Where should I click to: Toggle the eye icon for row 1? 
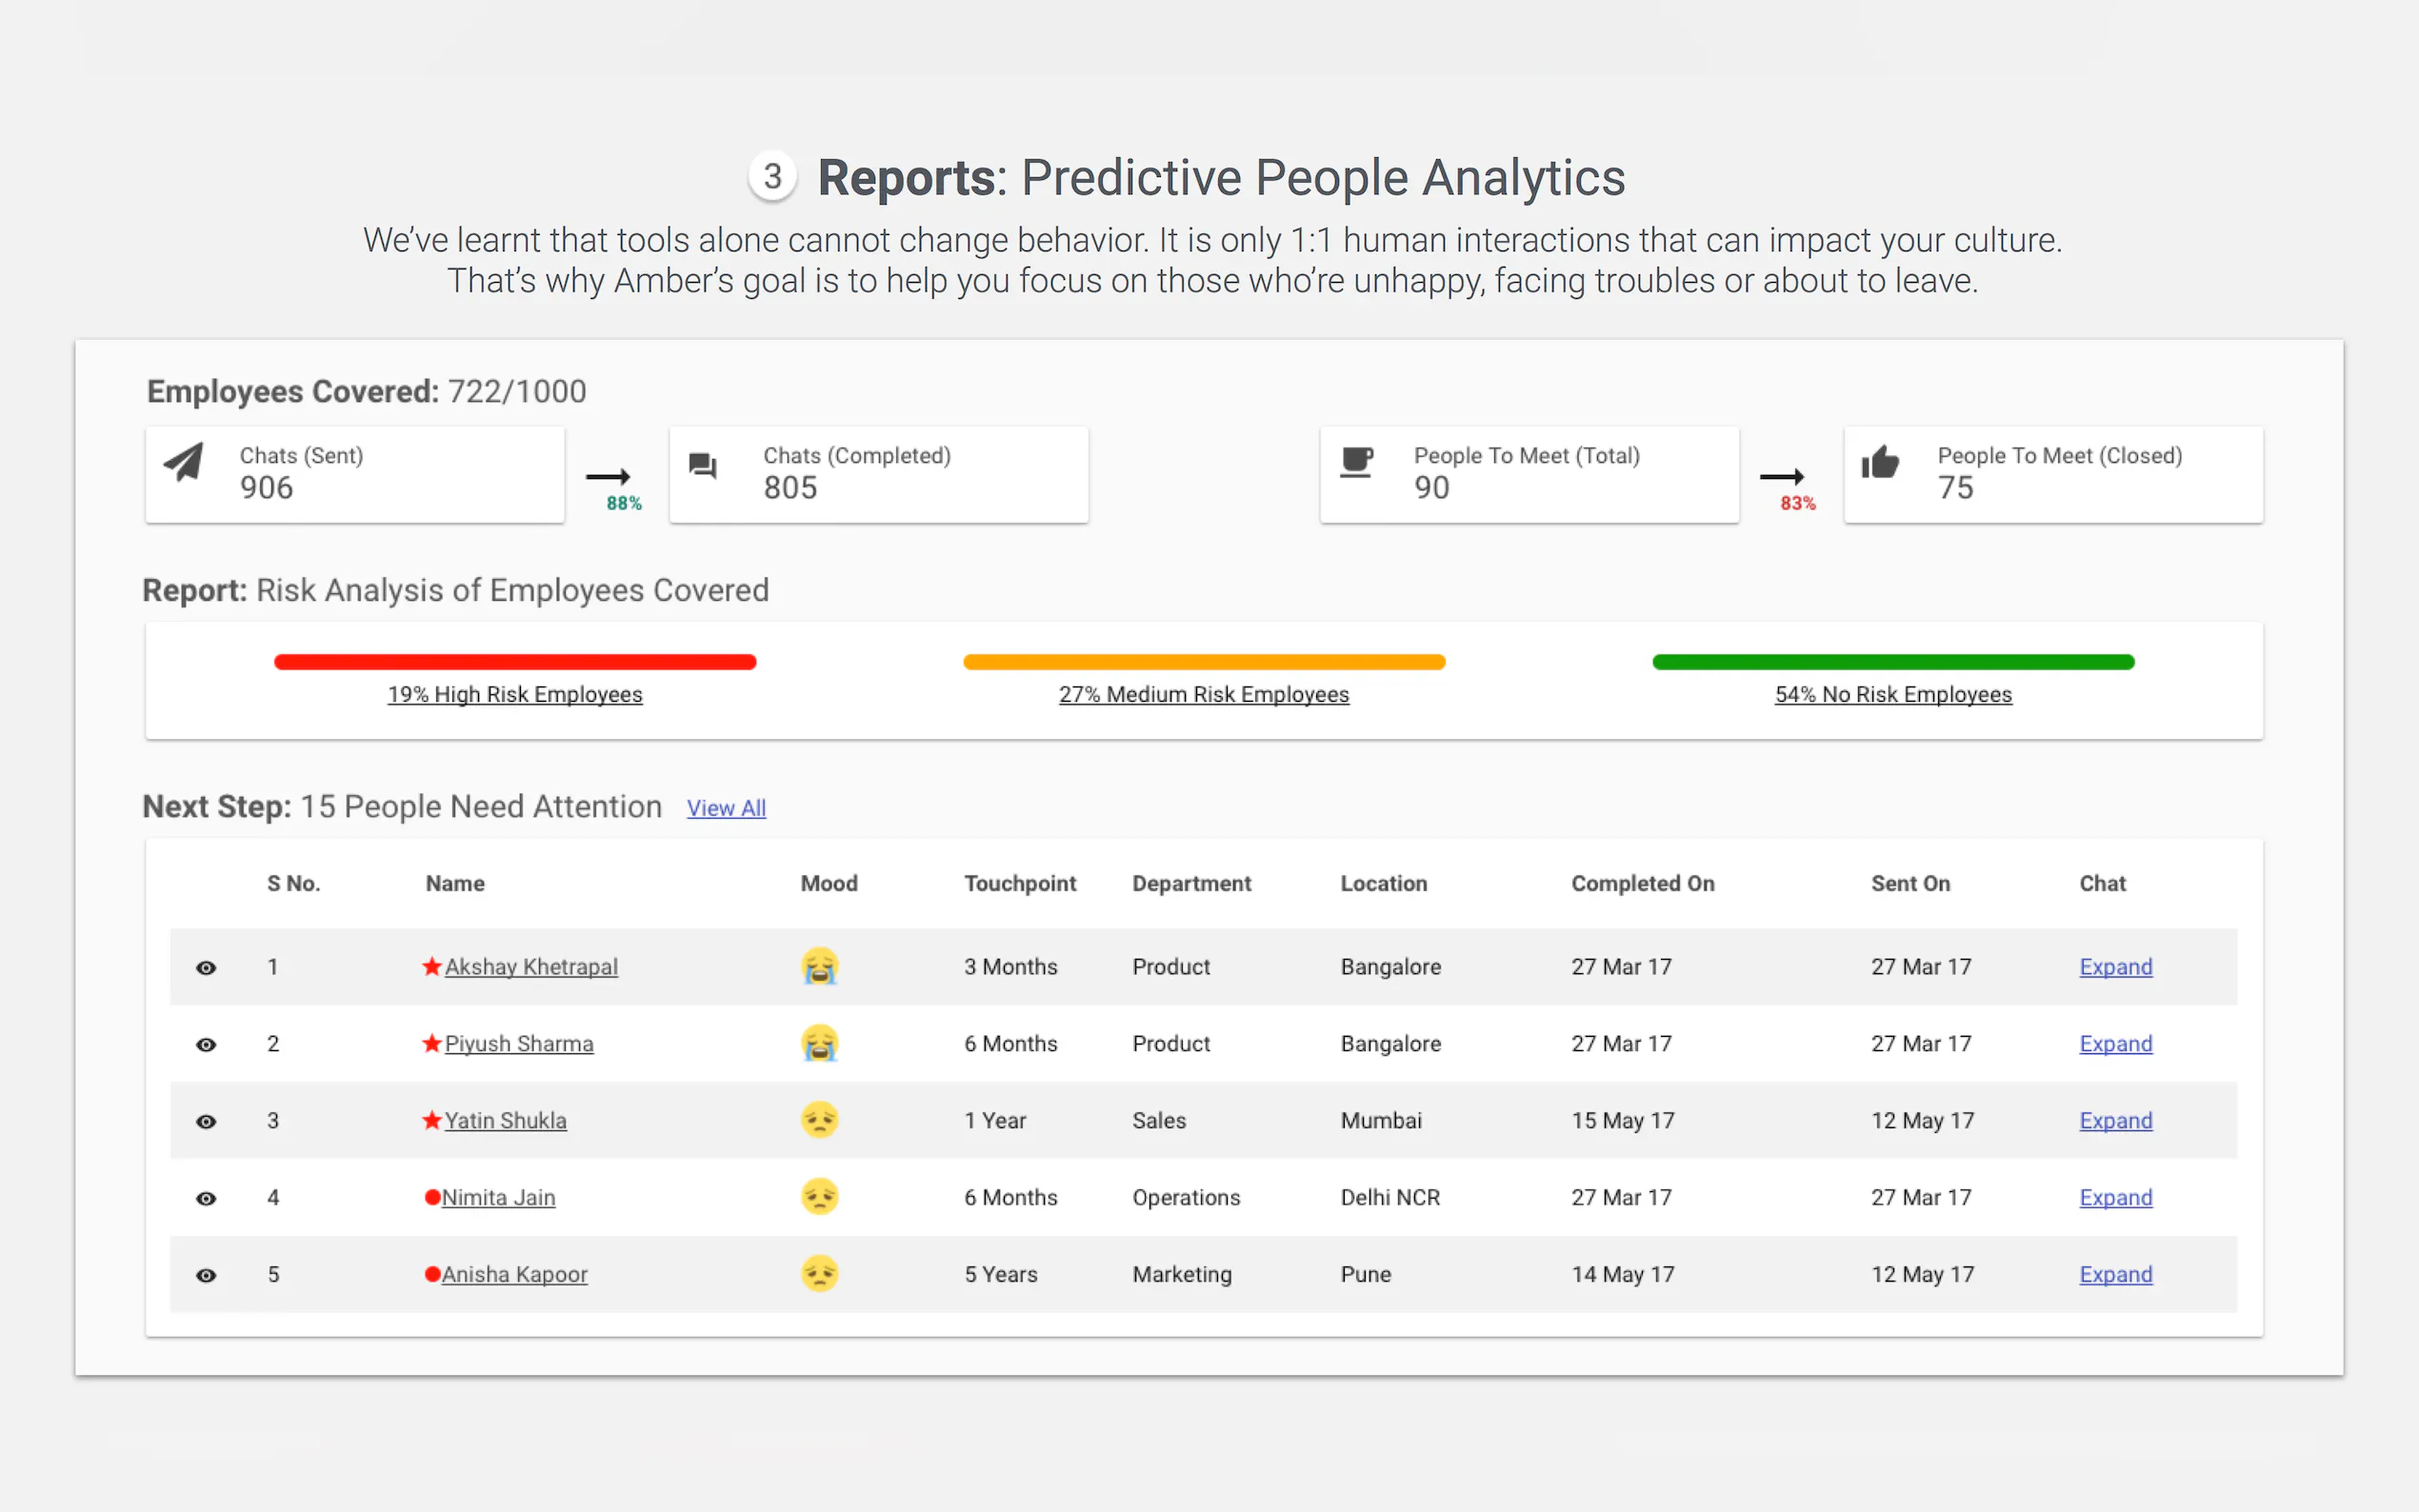point(206,968)
